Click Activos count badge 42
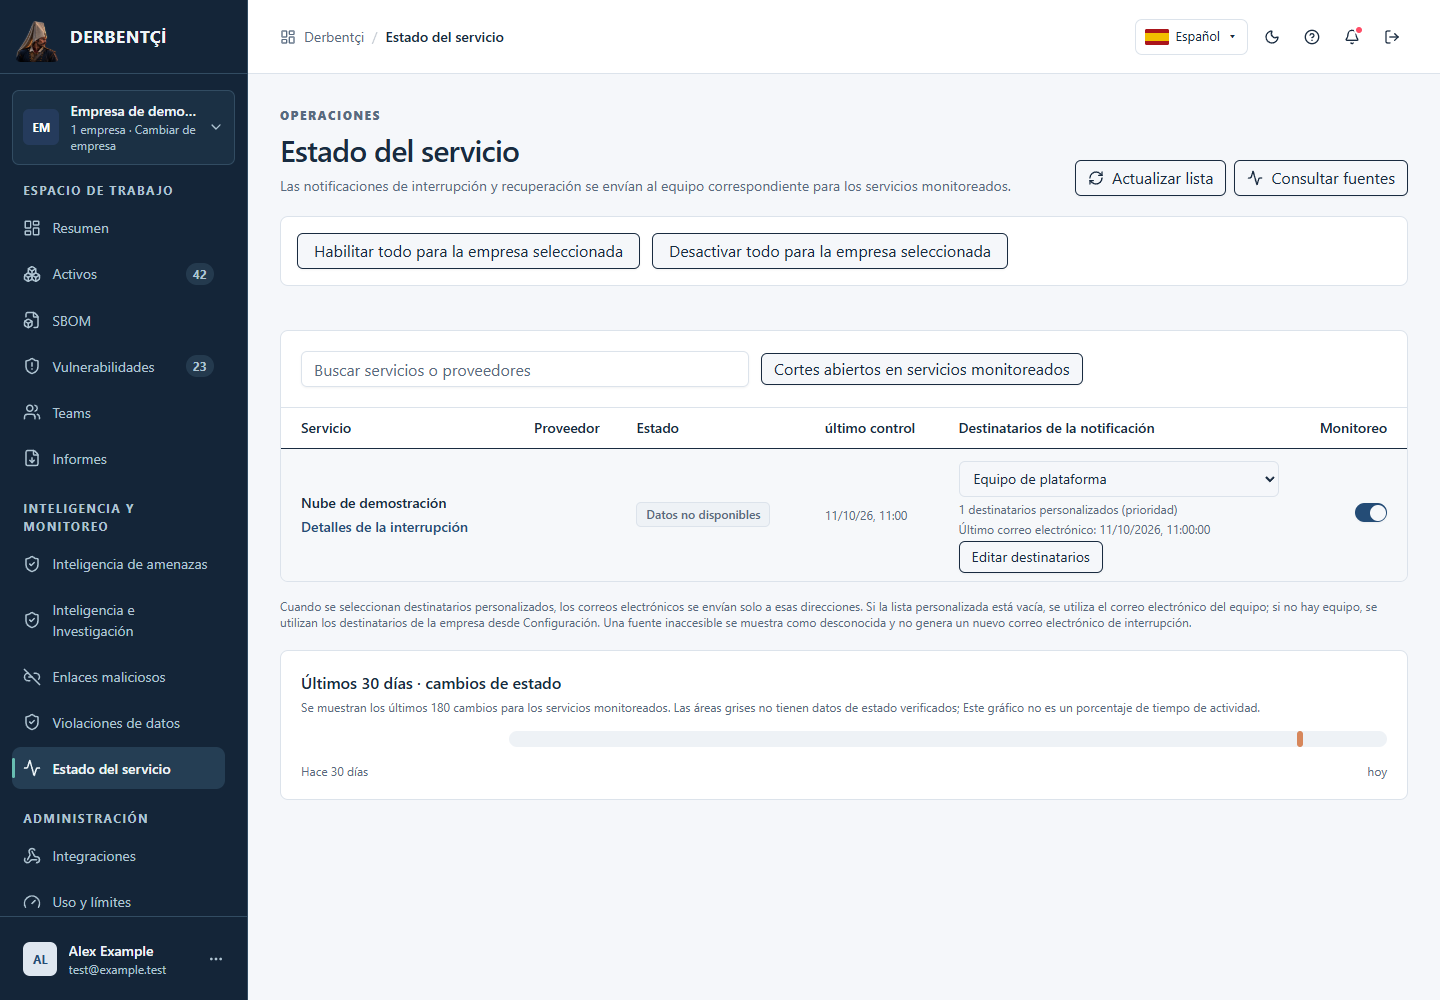 click(x=200, y=274)
